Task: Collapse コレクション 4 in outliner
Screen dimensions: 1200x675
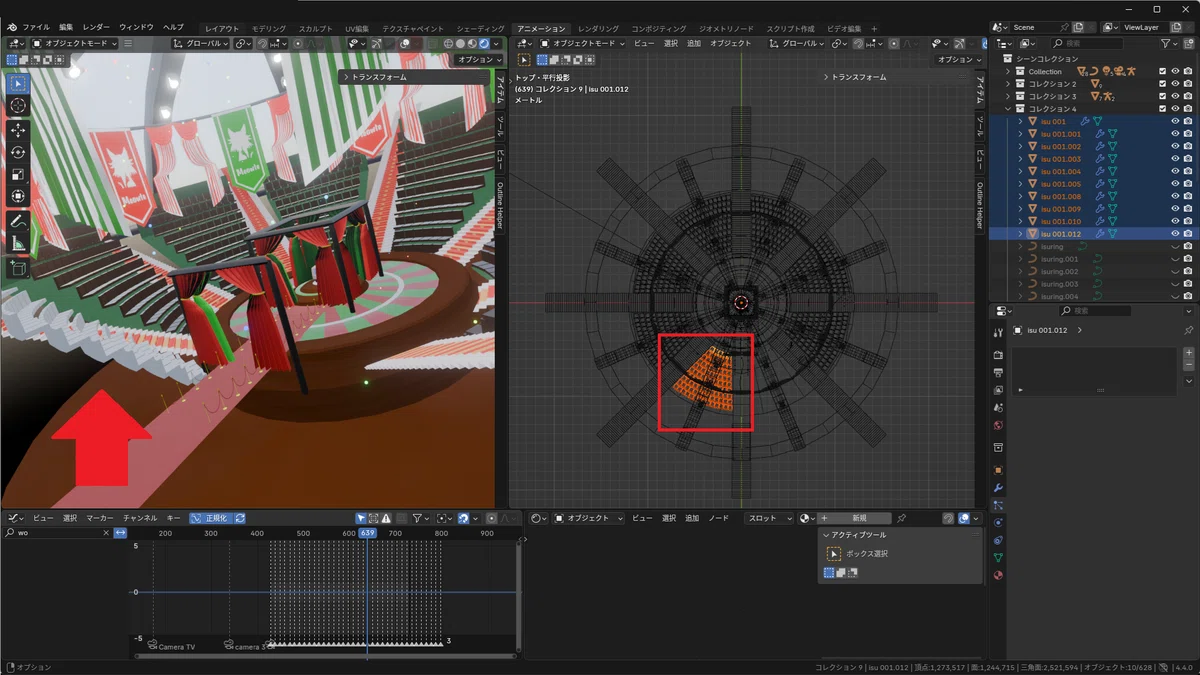Action: (1008, 109)
